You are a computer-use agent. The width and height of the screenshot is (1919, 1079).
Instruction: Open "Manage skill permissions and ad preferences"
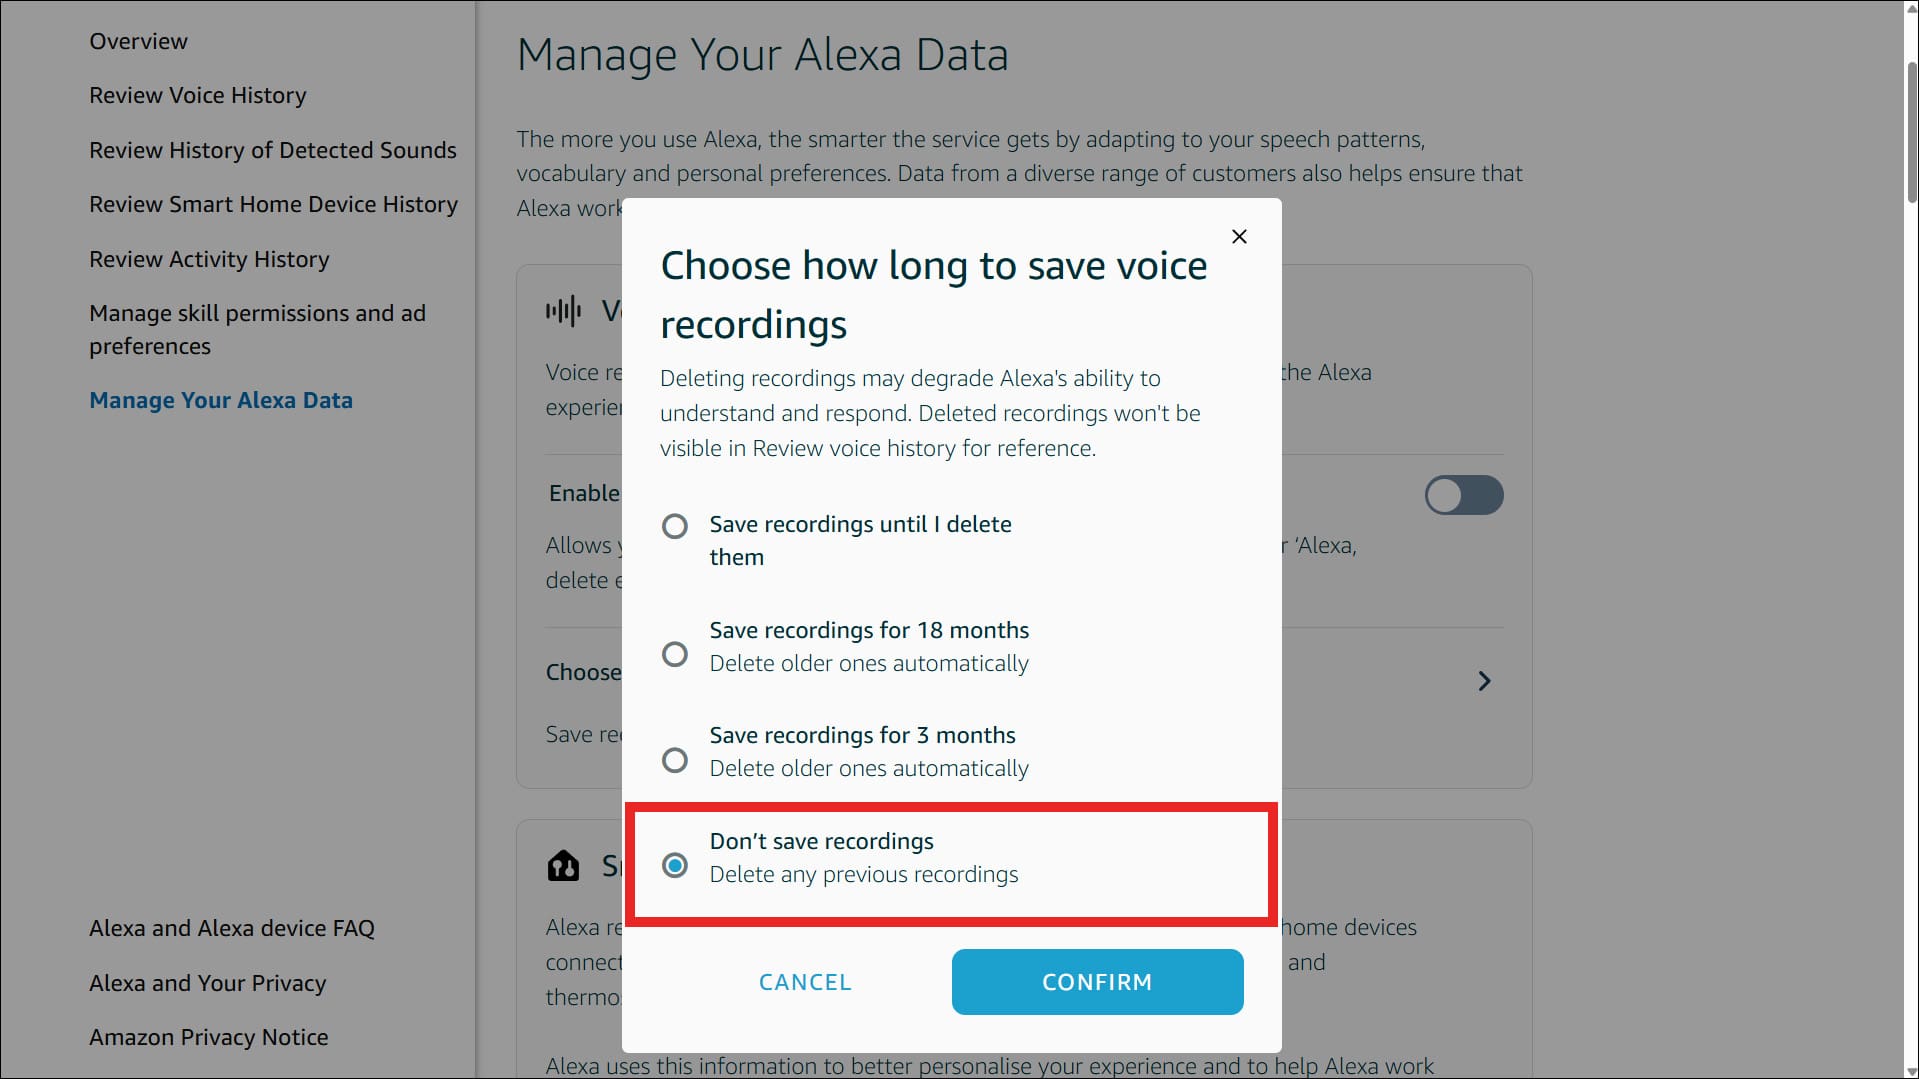(257, 329)
